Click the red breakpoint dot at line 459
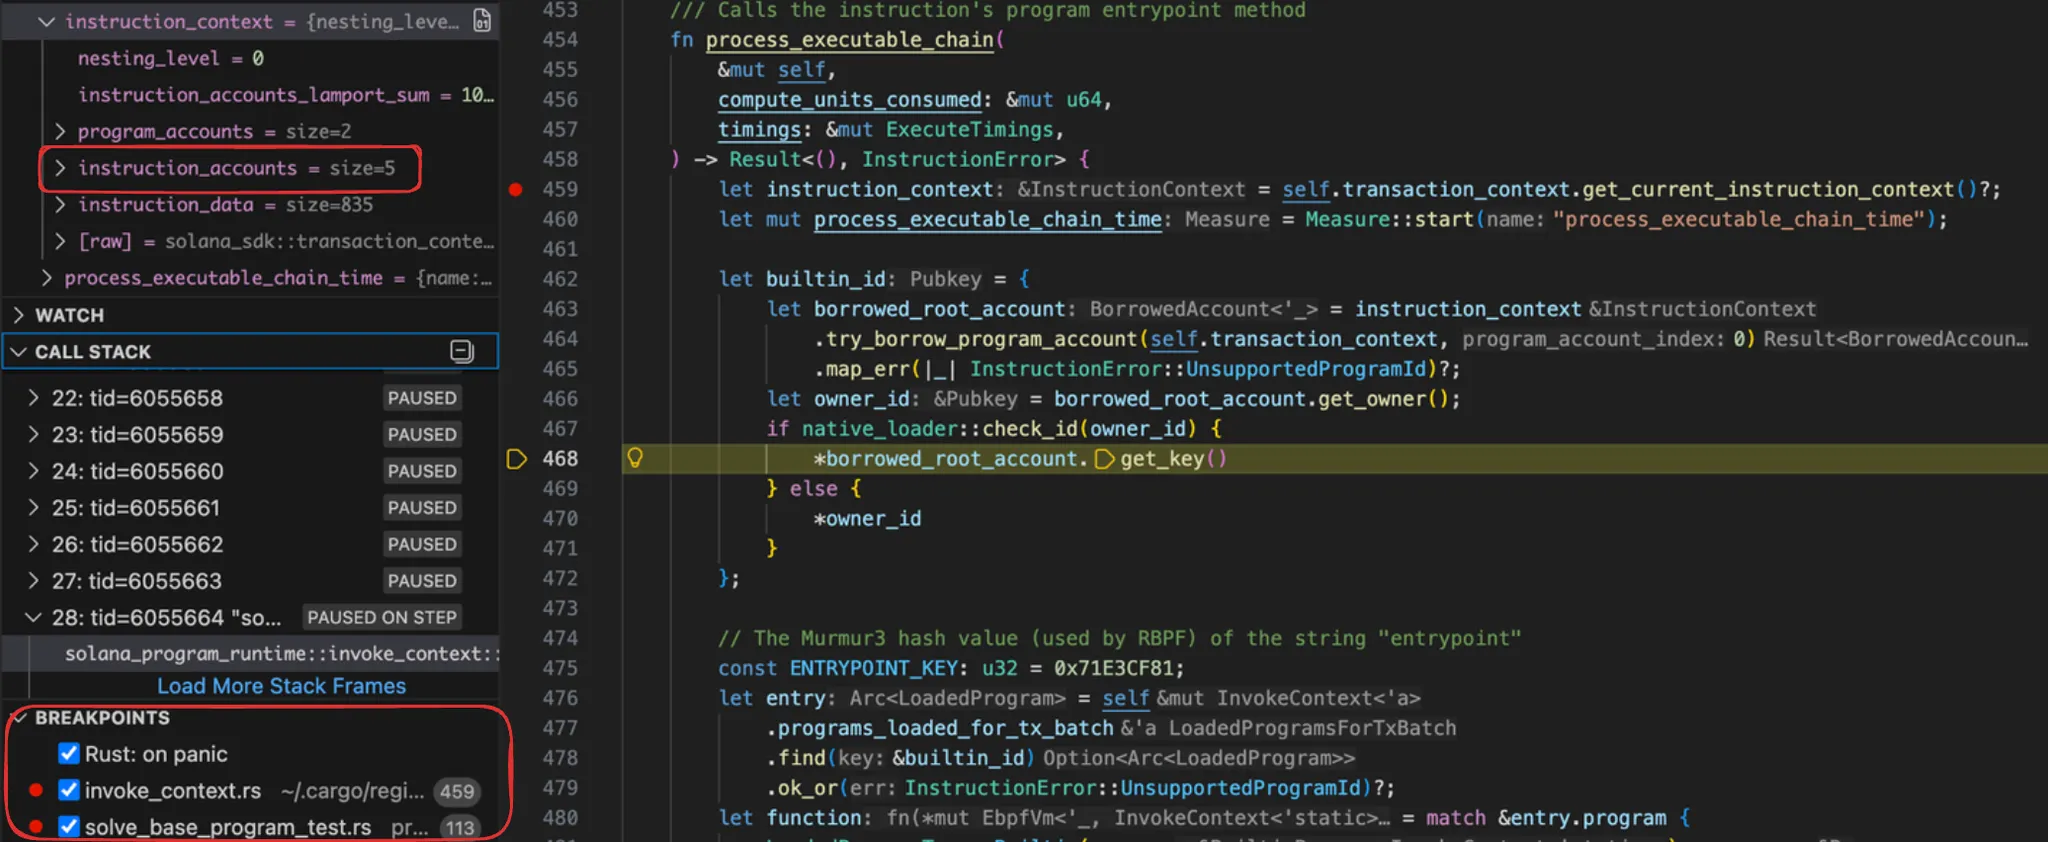Image resolution: width=2048 pixels, height=842 pixels. (515, 189)
